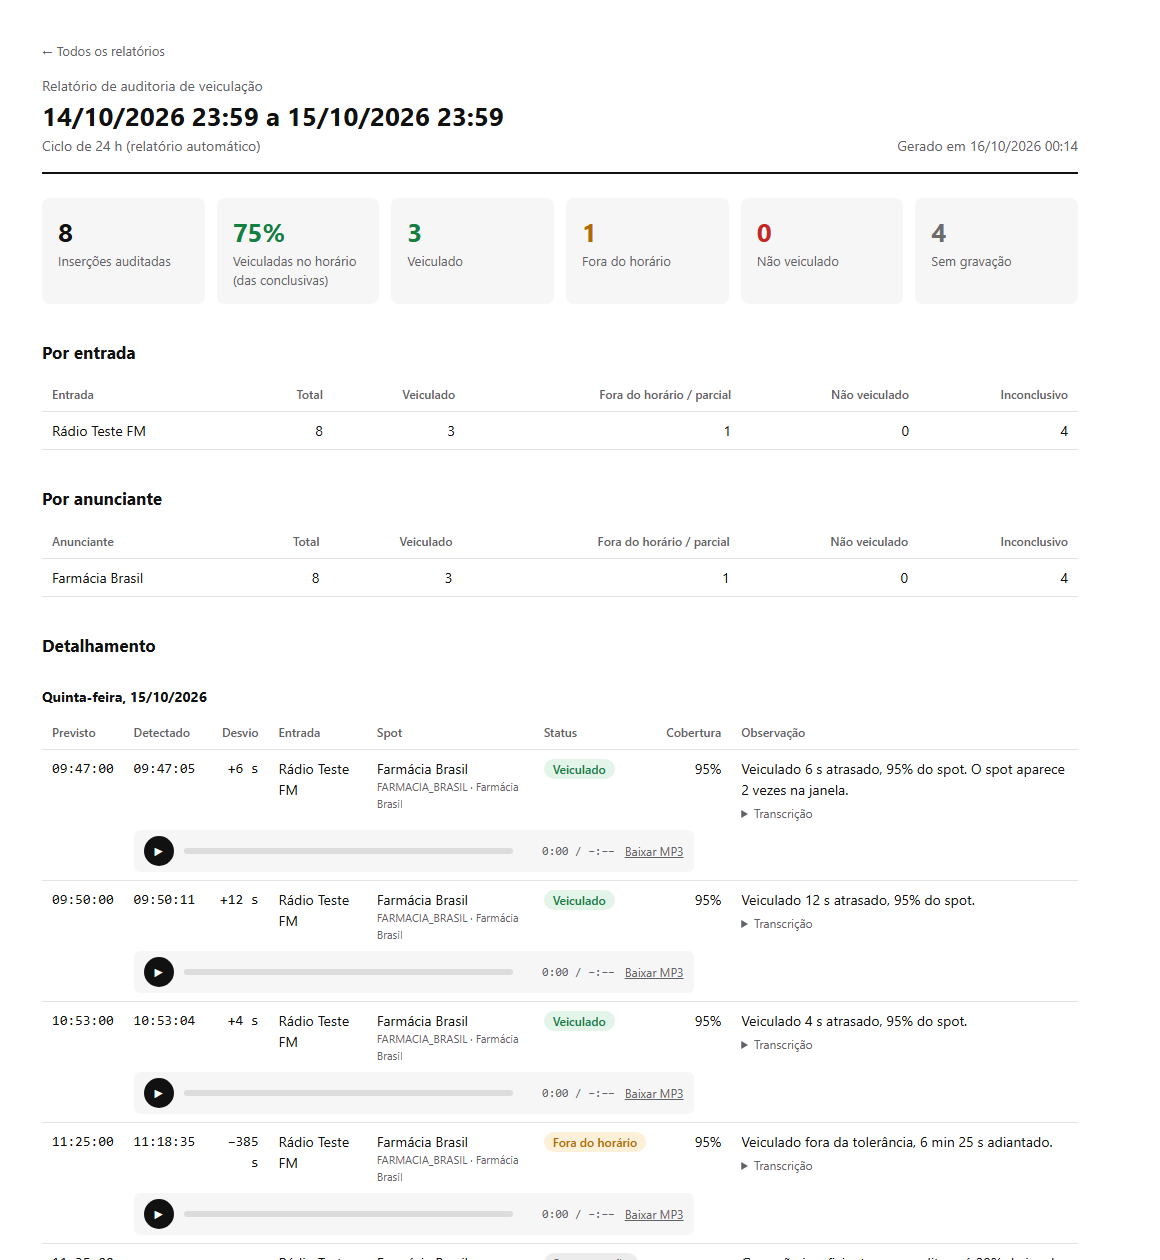Image resolution: width=1160 pixels, height=1260 pixels.
Task: Download MP3 of the 10:53:00 insertion
Action: pyautogui.click(x=654, y=1094)
